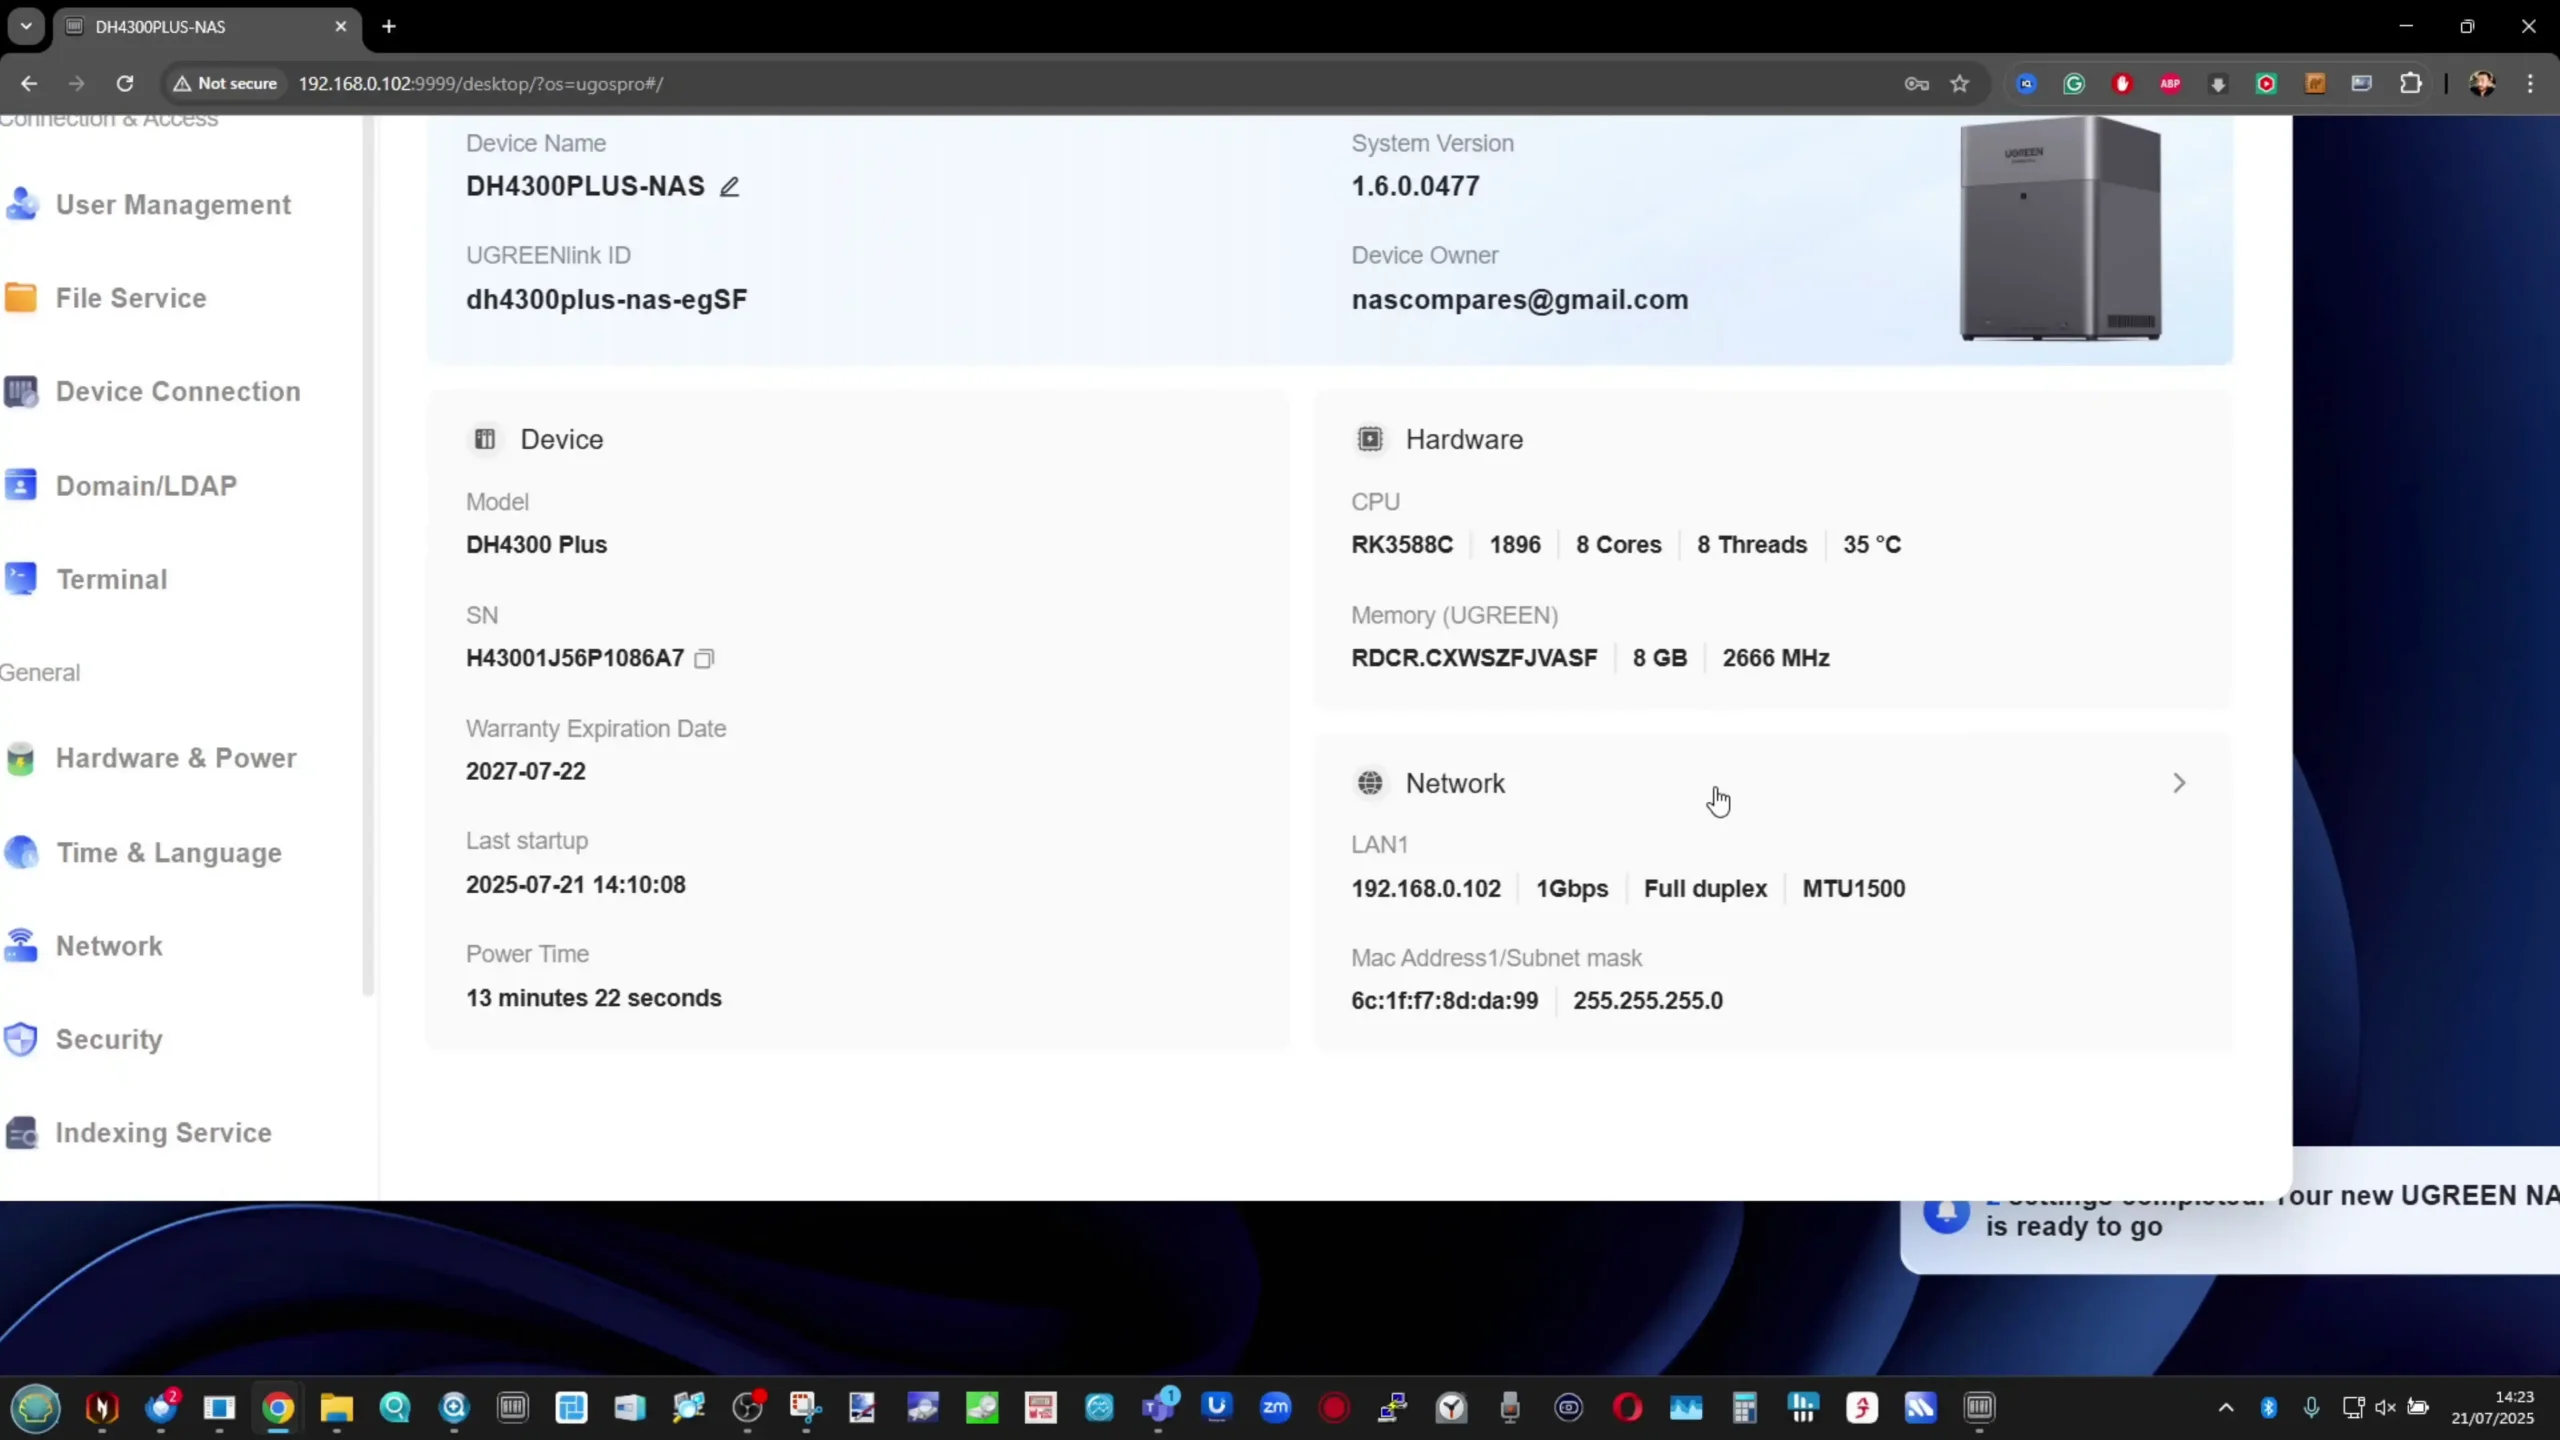Open File Explorer from the taskbar
2560x1440 pixels.
(x=336, y=1408)
